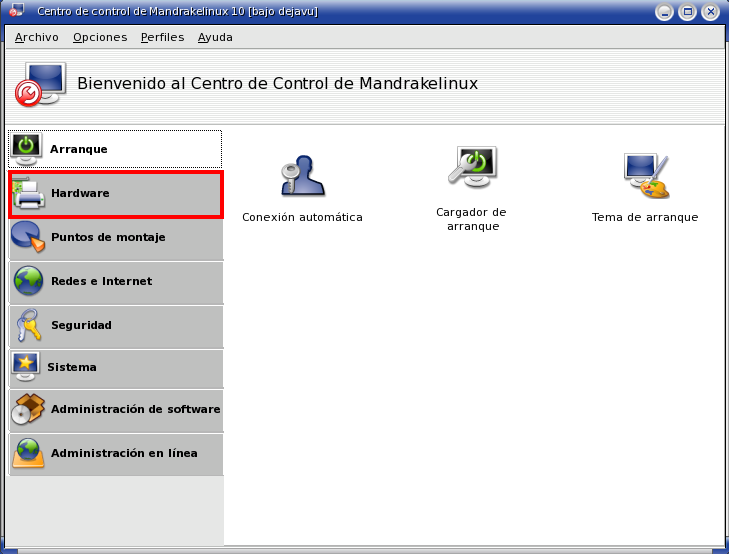Click the title bar application icon
The height and width of the screenshot is (554, 729).
[x=17, y=10]
